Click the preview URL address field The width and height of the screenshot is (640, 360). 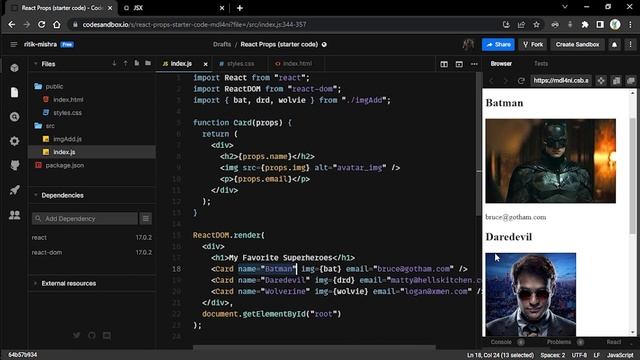click(561, 81)
